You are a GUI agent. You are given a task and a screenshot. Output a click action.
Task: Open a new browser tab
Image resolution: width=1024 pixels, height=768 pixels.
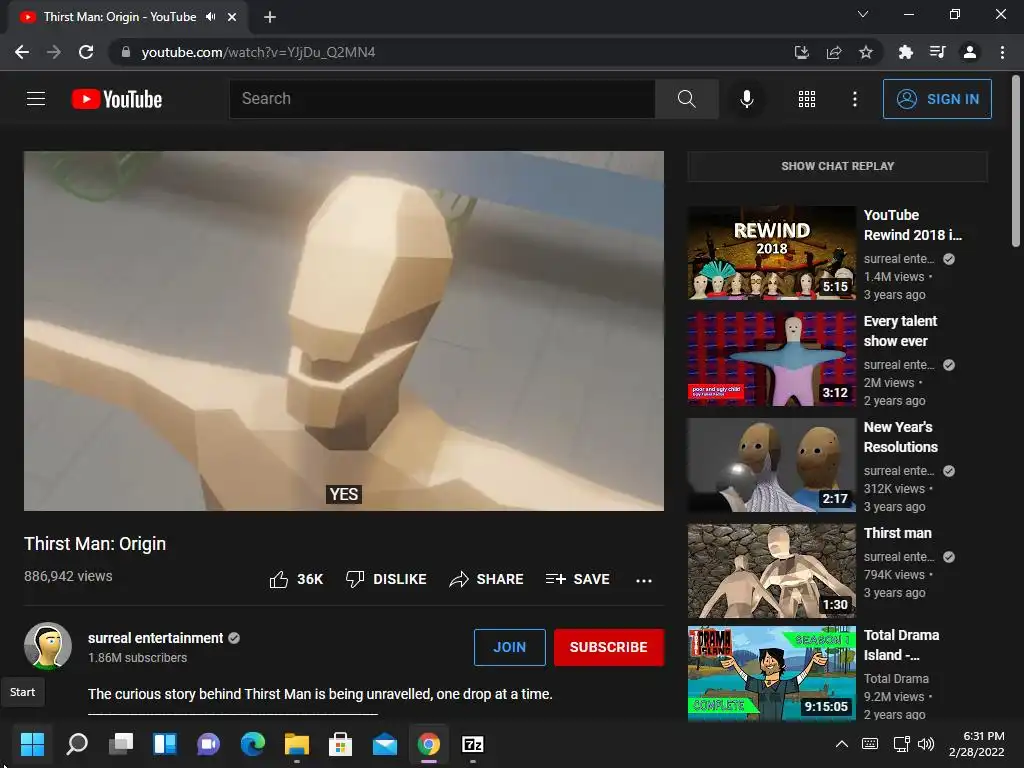[270, 17]
